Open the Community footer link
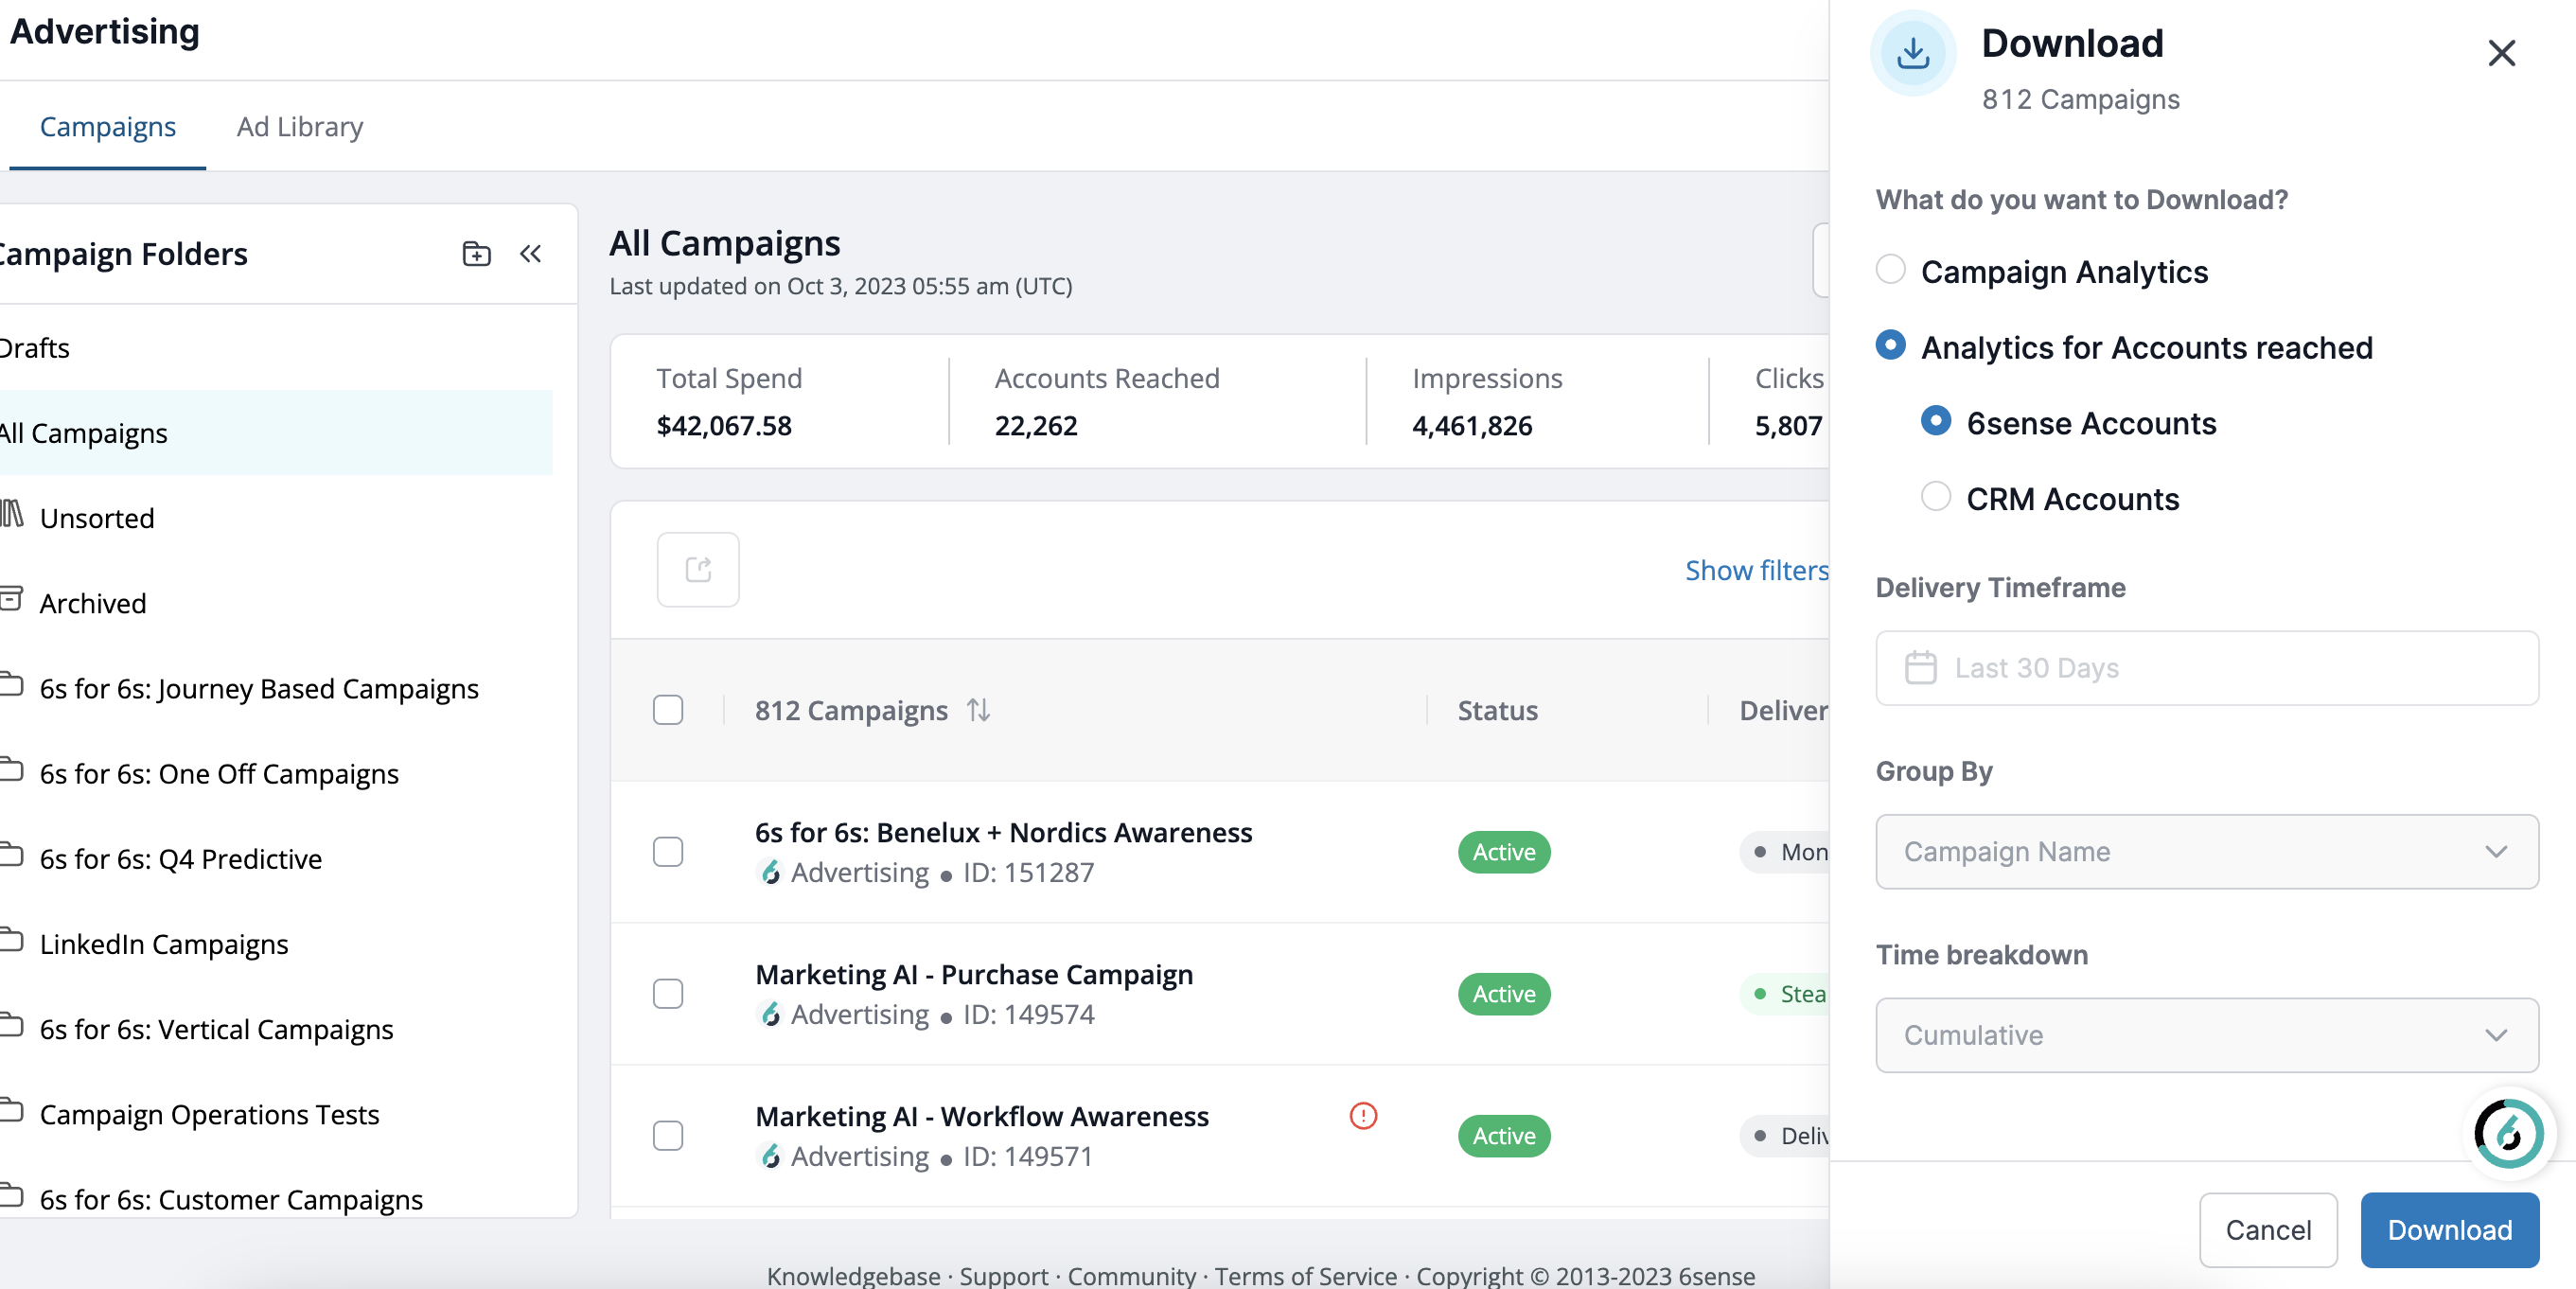The height and width of the screenshot is (1289, 2576). [x=1131, y=1276]
